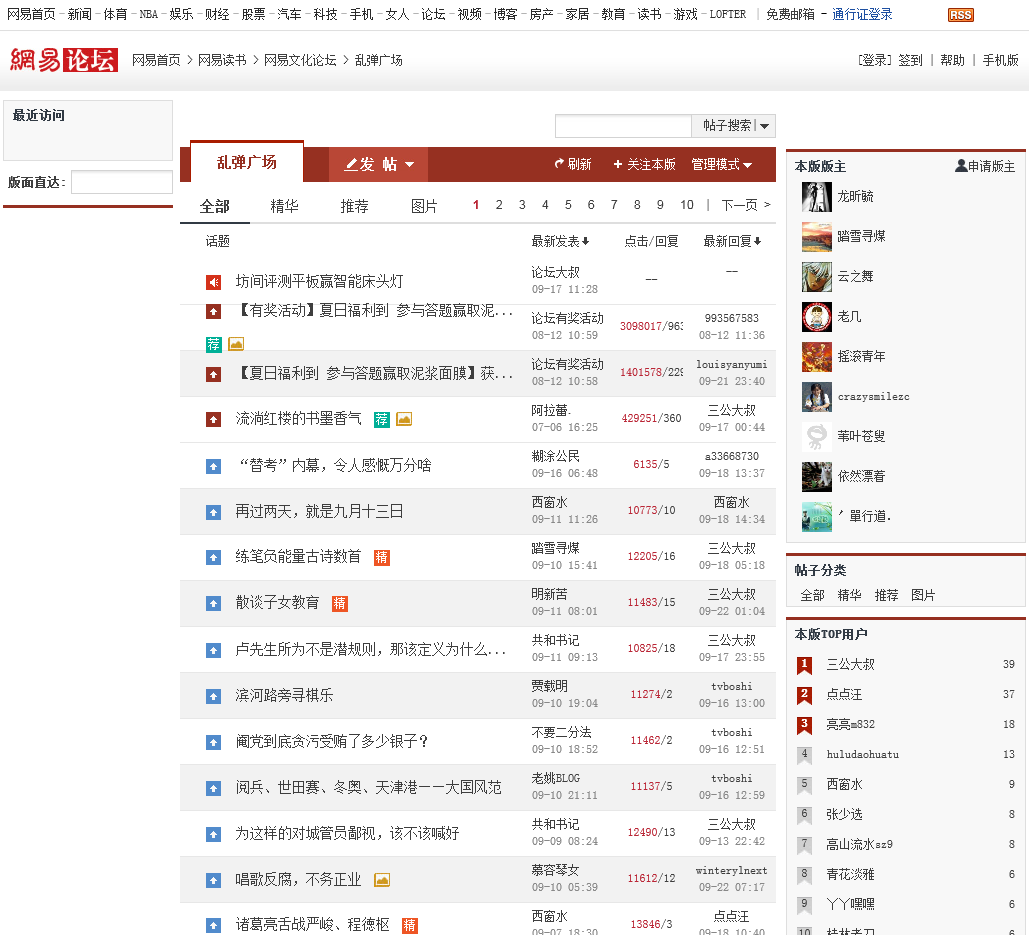The image size is (1029, 935).
Task: Click rank 1 ribbon beside 三公大叔
Action: coord(804,665)
